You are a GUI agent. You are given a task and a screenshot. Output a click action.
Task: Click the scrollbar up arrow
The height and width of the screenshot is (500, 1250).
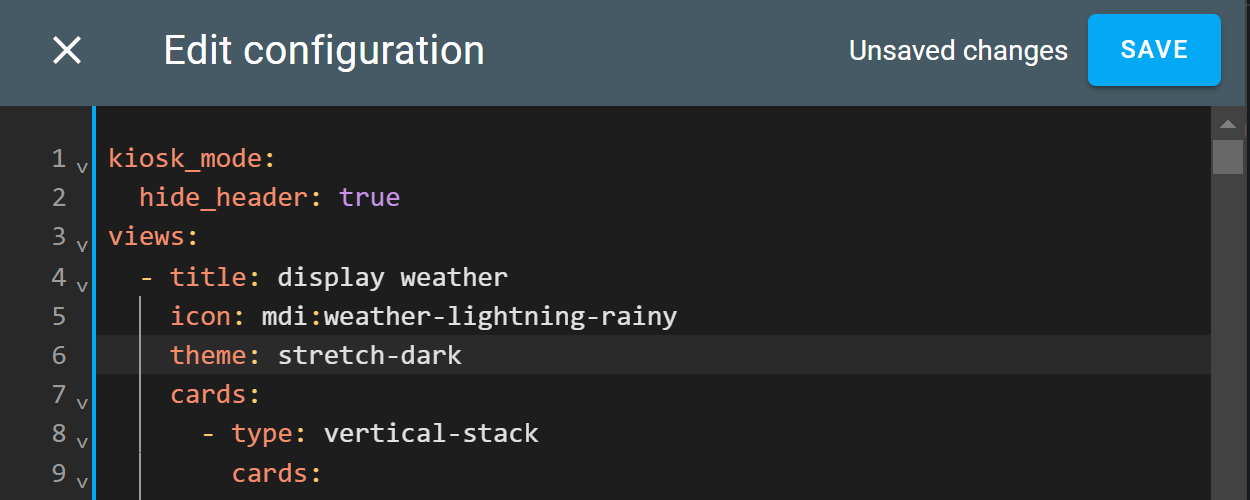[1228, 125]
